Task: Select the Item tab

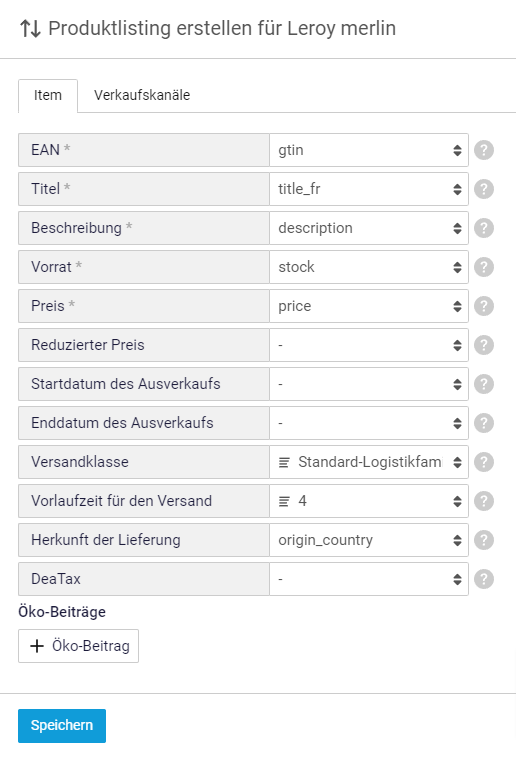Action: pyautogui.click(x=48, y=96)
